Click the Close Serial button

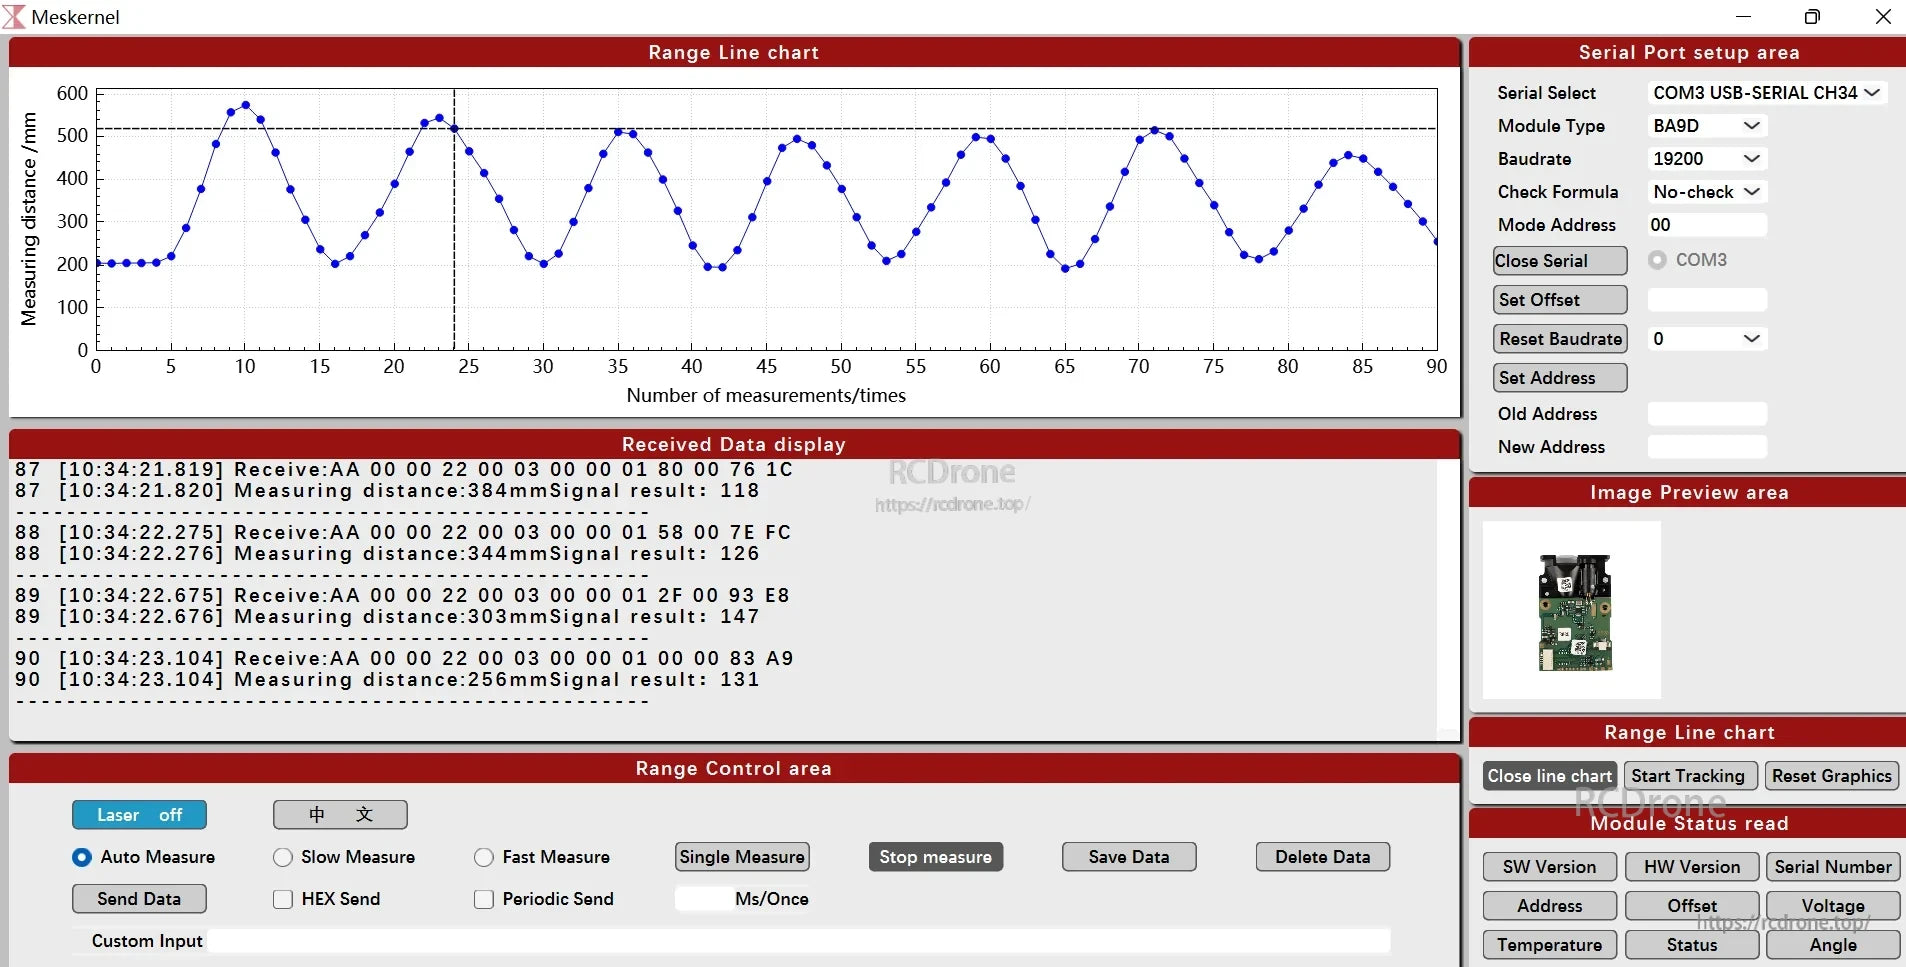click(1559, 261)
